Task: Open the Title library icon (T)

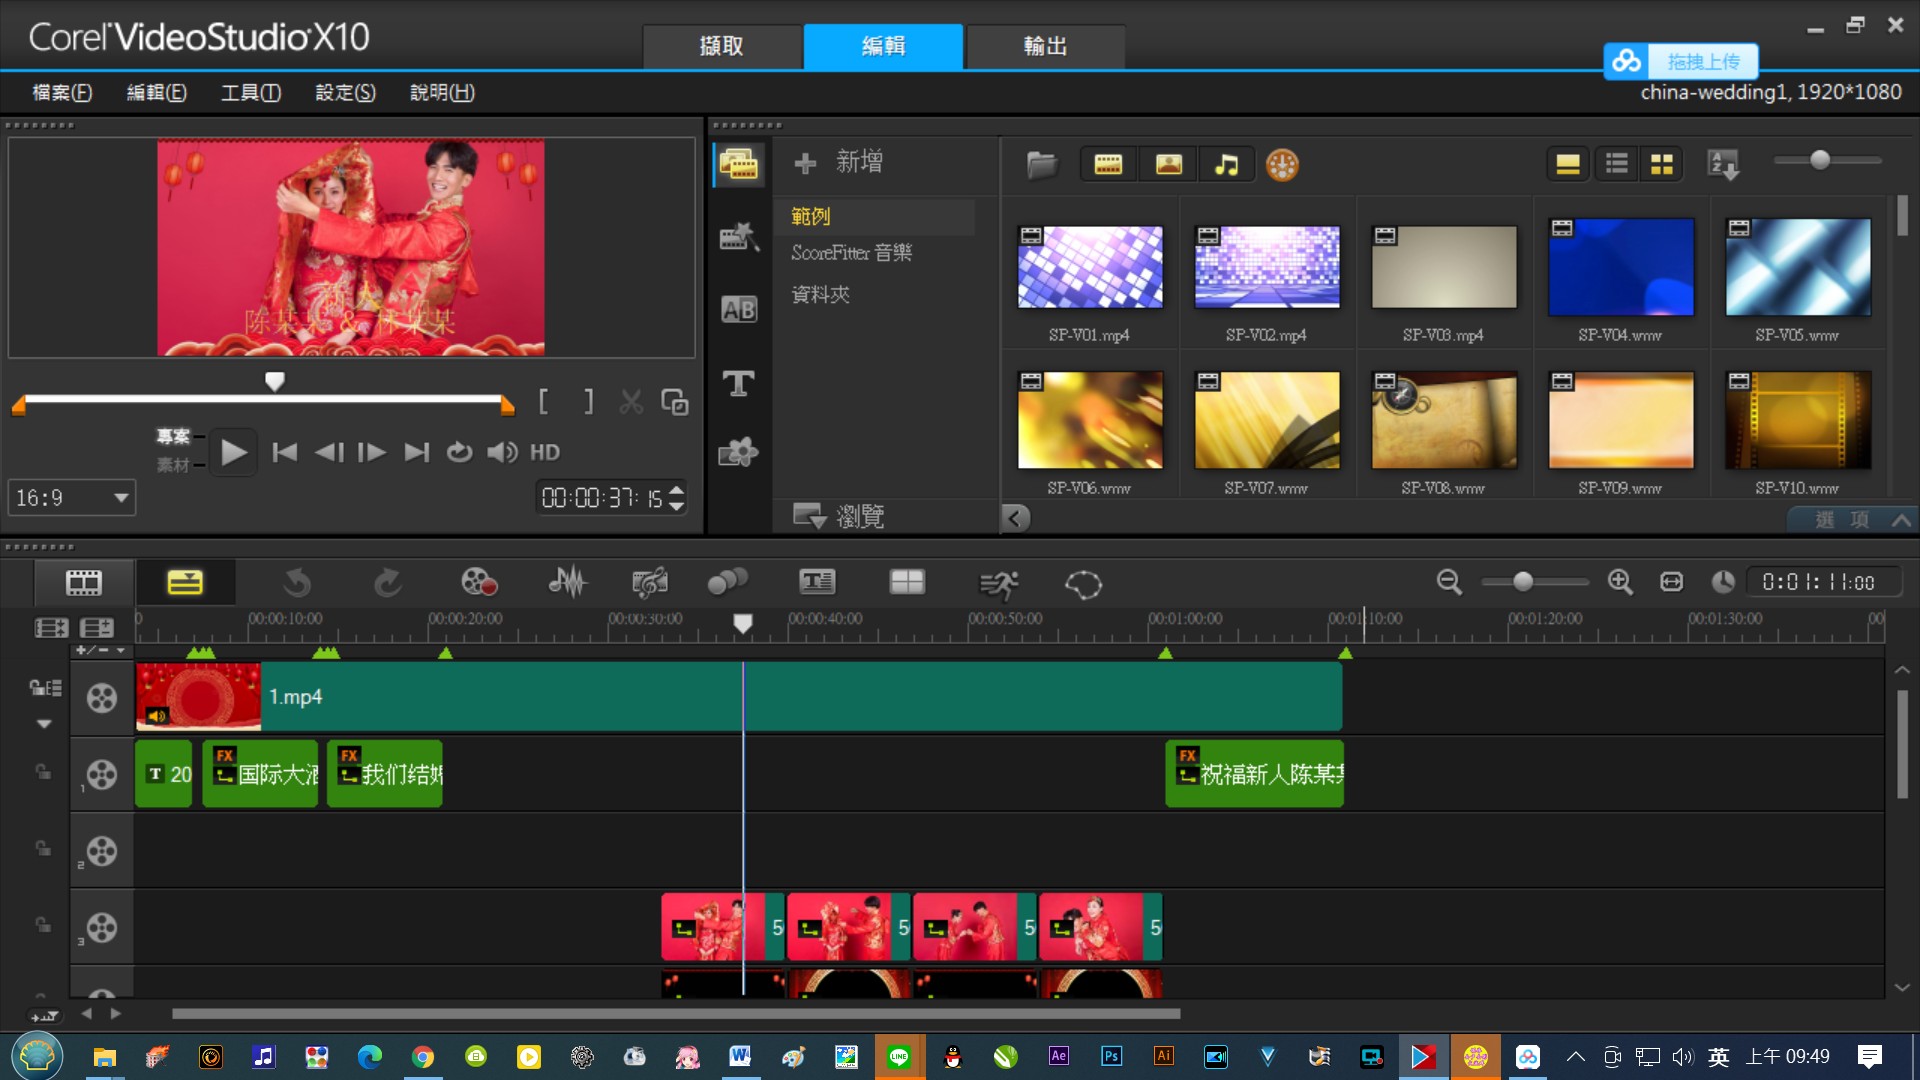Action: coord(739,383)
